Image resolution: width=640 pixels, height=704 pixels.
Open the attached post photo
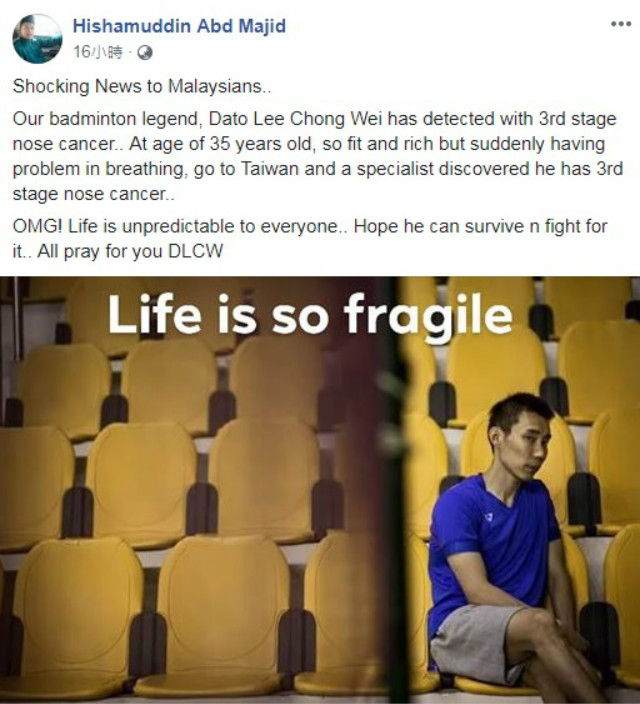320,490
